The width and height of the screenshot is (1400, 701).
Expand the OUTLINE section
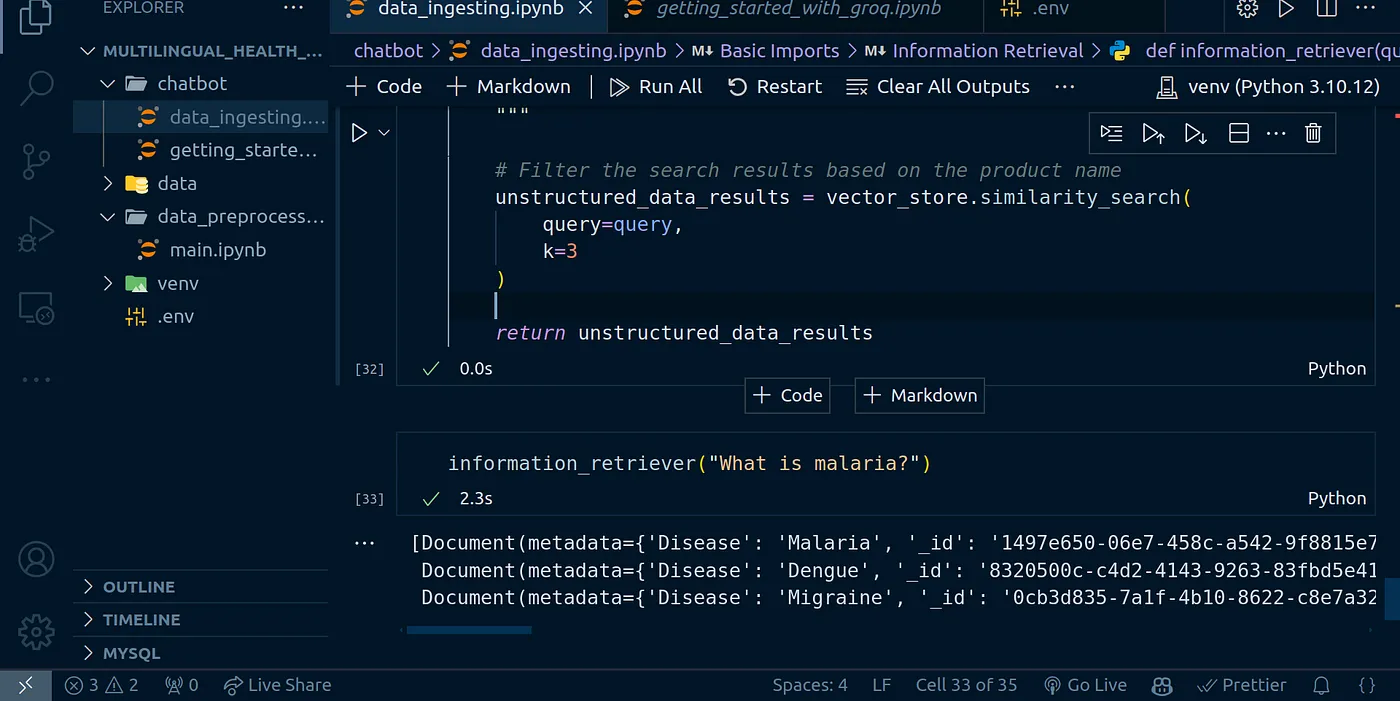point(138,587)
